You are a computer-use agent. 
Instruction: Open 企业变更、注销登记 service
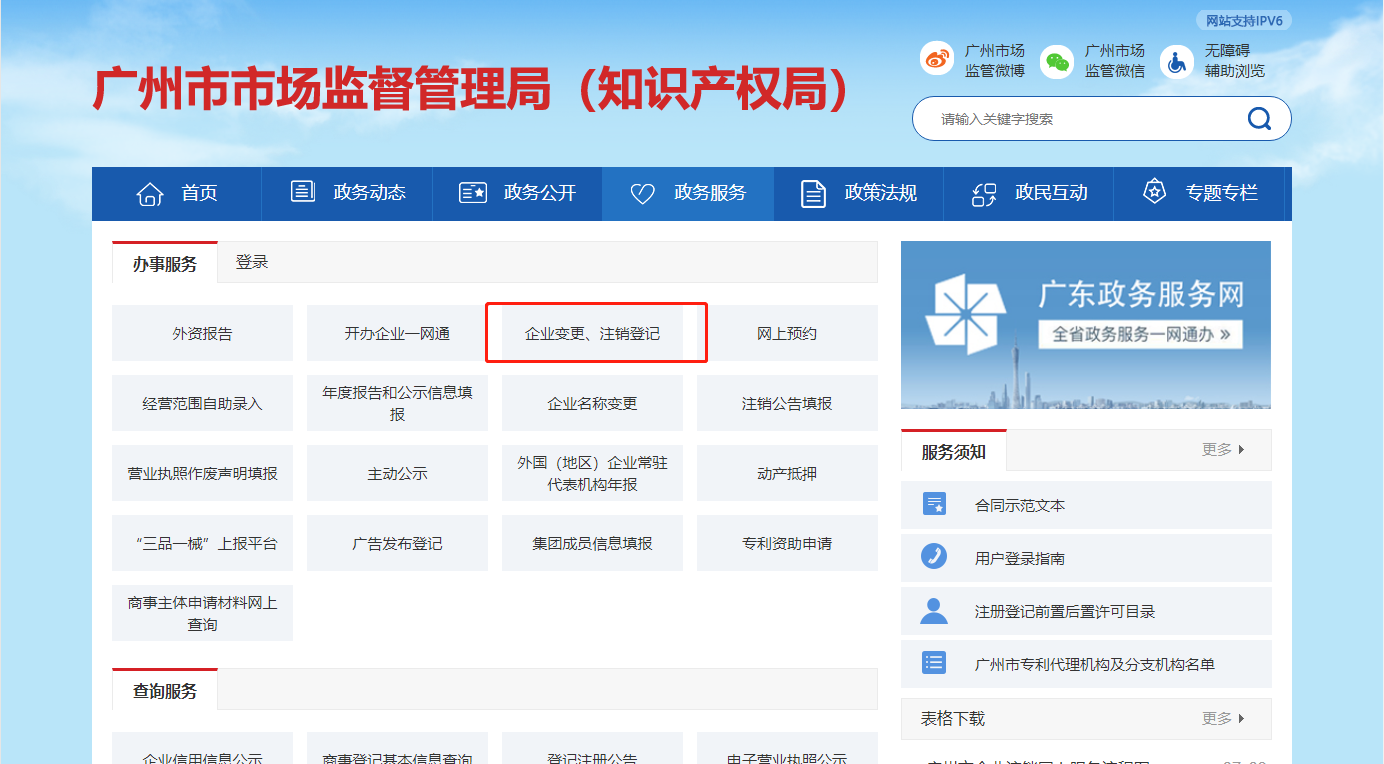coord(596,333)
